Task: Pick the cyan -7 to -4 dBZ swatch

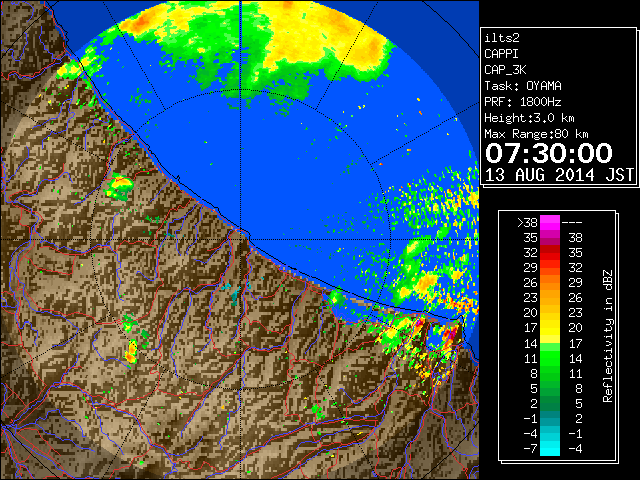Action: 550,448
